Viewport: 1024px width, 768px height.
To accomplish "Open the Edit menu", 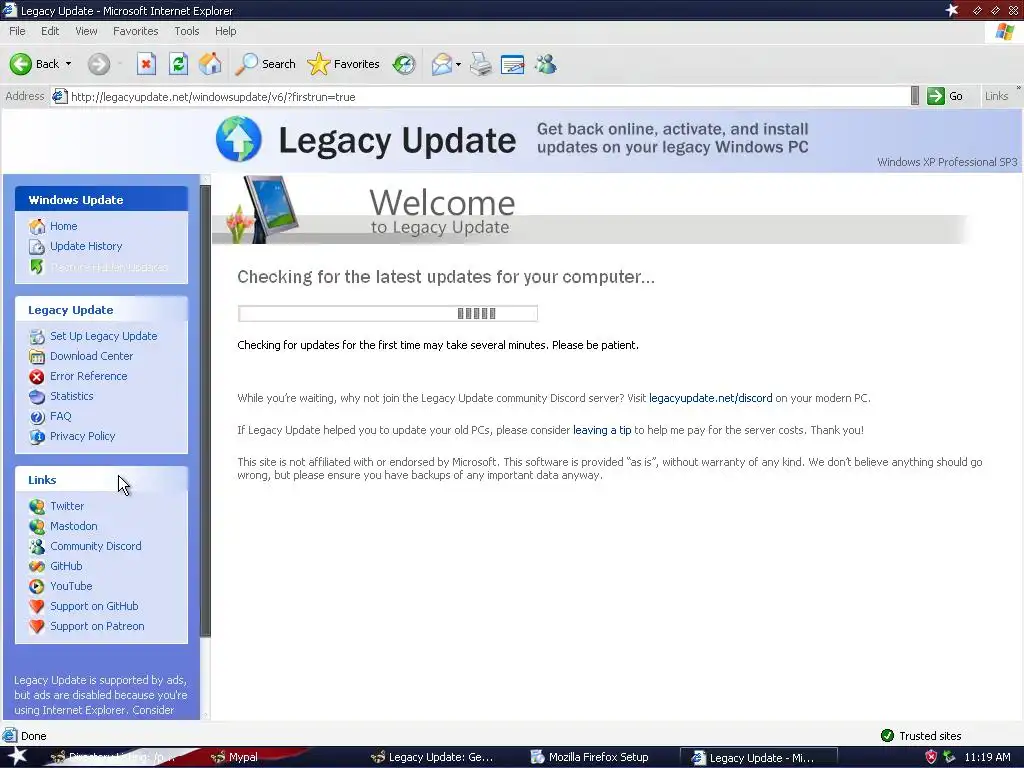I will coord(50,31).
